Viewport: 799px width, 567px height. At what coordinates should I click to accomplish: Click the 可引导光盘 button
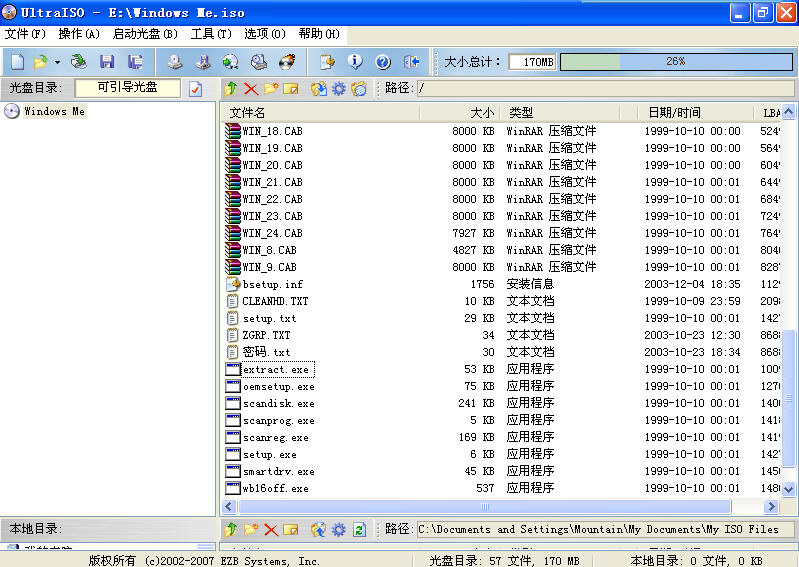(x=127, y=88)
